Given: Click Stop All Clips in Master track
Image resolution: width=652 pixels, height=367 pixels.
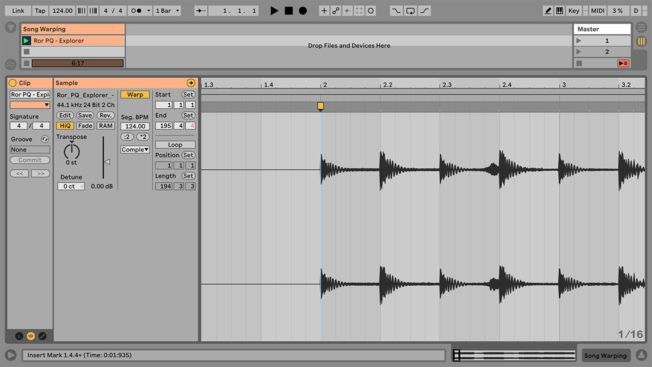Looking at the screenshot, I should click(579, 63).
